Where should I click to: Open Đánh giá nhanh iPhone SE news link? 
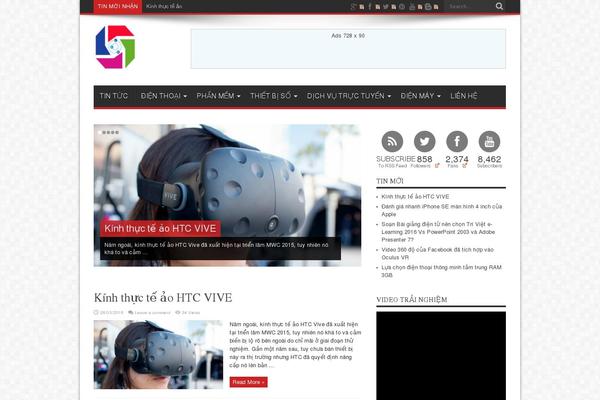point(442,210)
